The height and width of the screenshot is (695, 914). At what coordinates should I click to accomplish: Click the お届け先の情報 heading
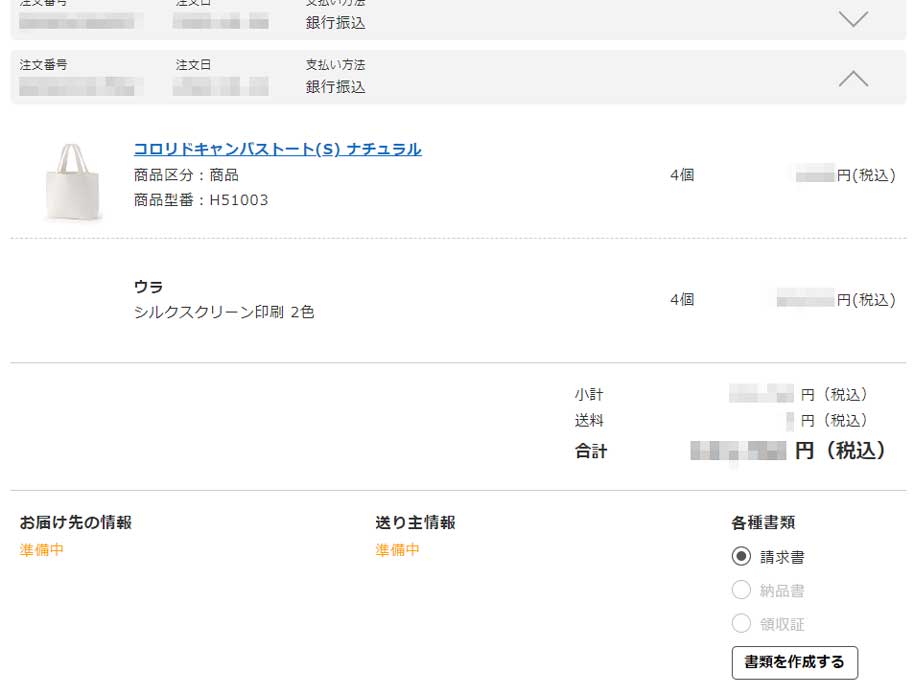tap(76, 522)
